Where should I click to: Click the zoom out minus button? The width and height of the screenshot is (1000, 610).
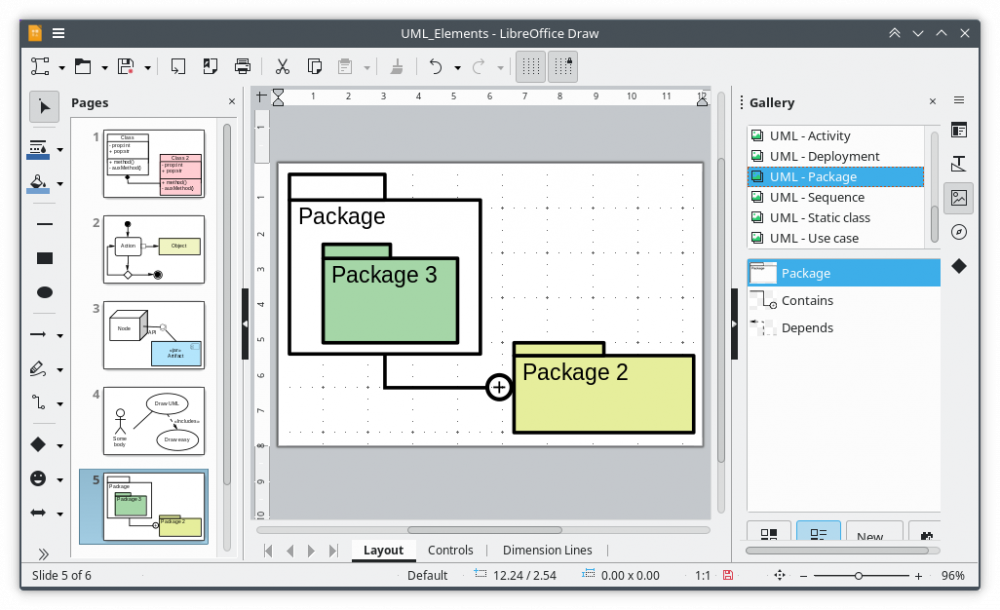(x=804, y=576)
